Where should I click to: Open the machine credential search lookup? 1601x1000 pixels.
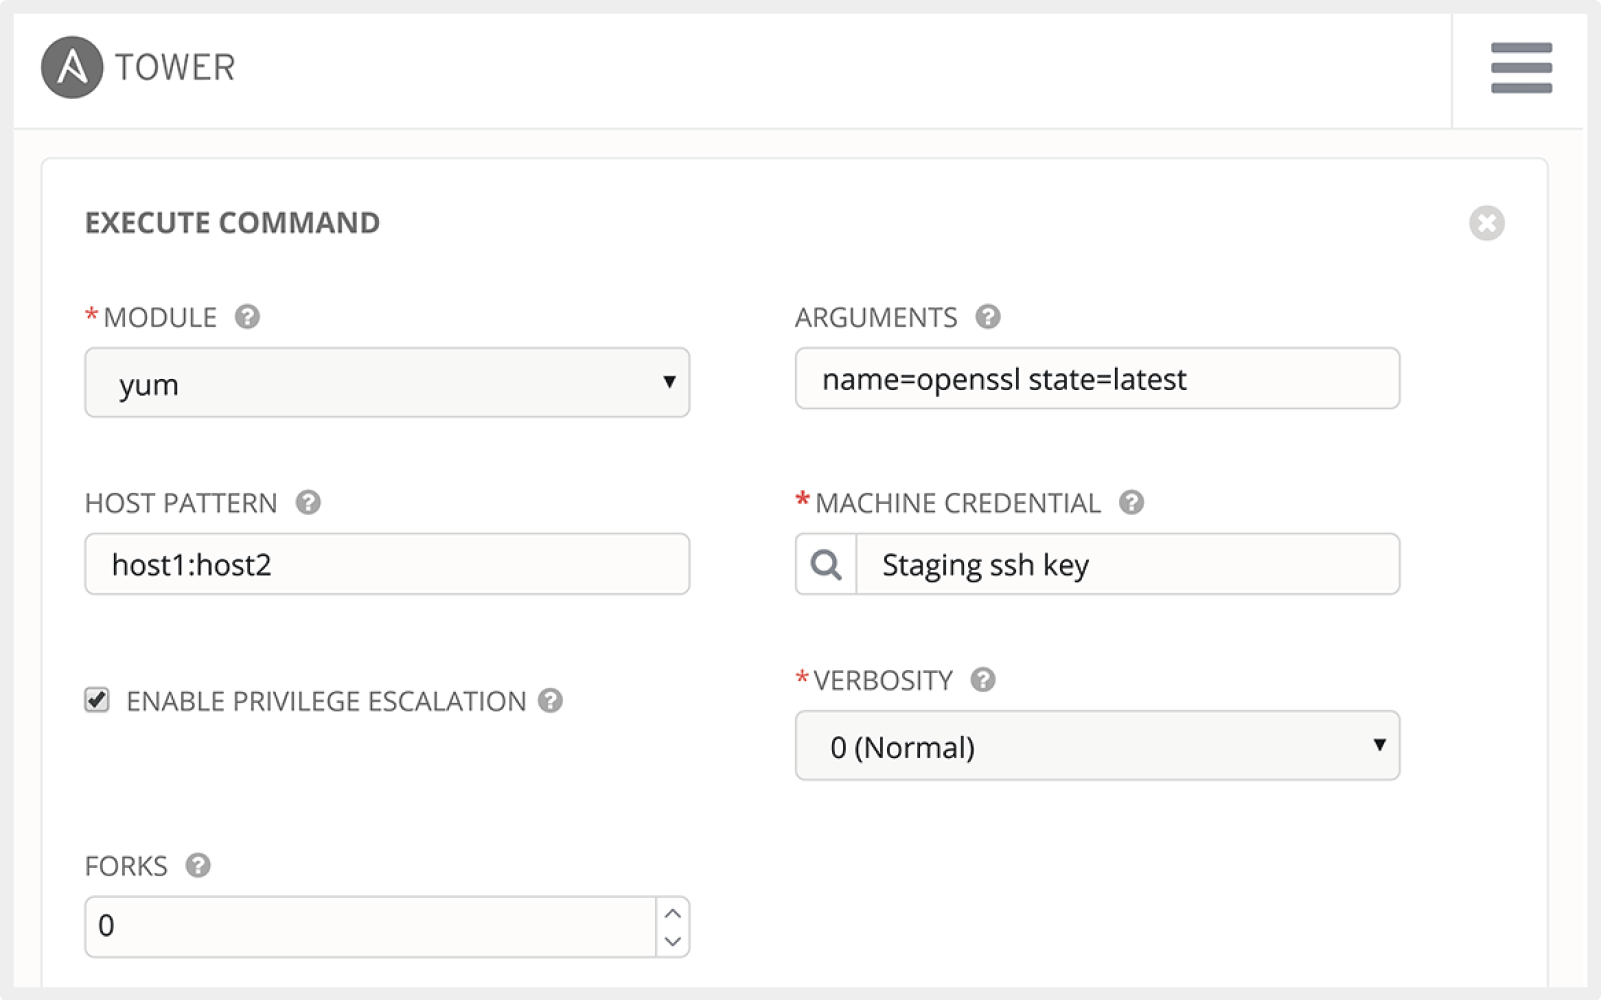tap(826, 565)
